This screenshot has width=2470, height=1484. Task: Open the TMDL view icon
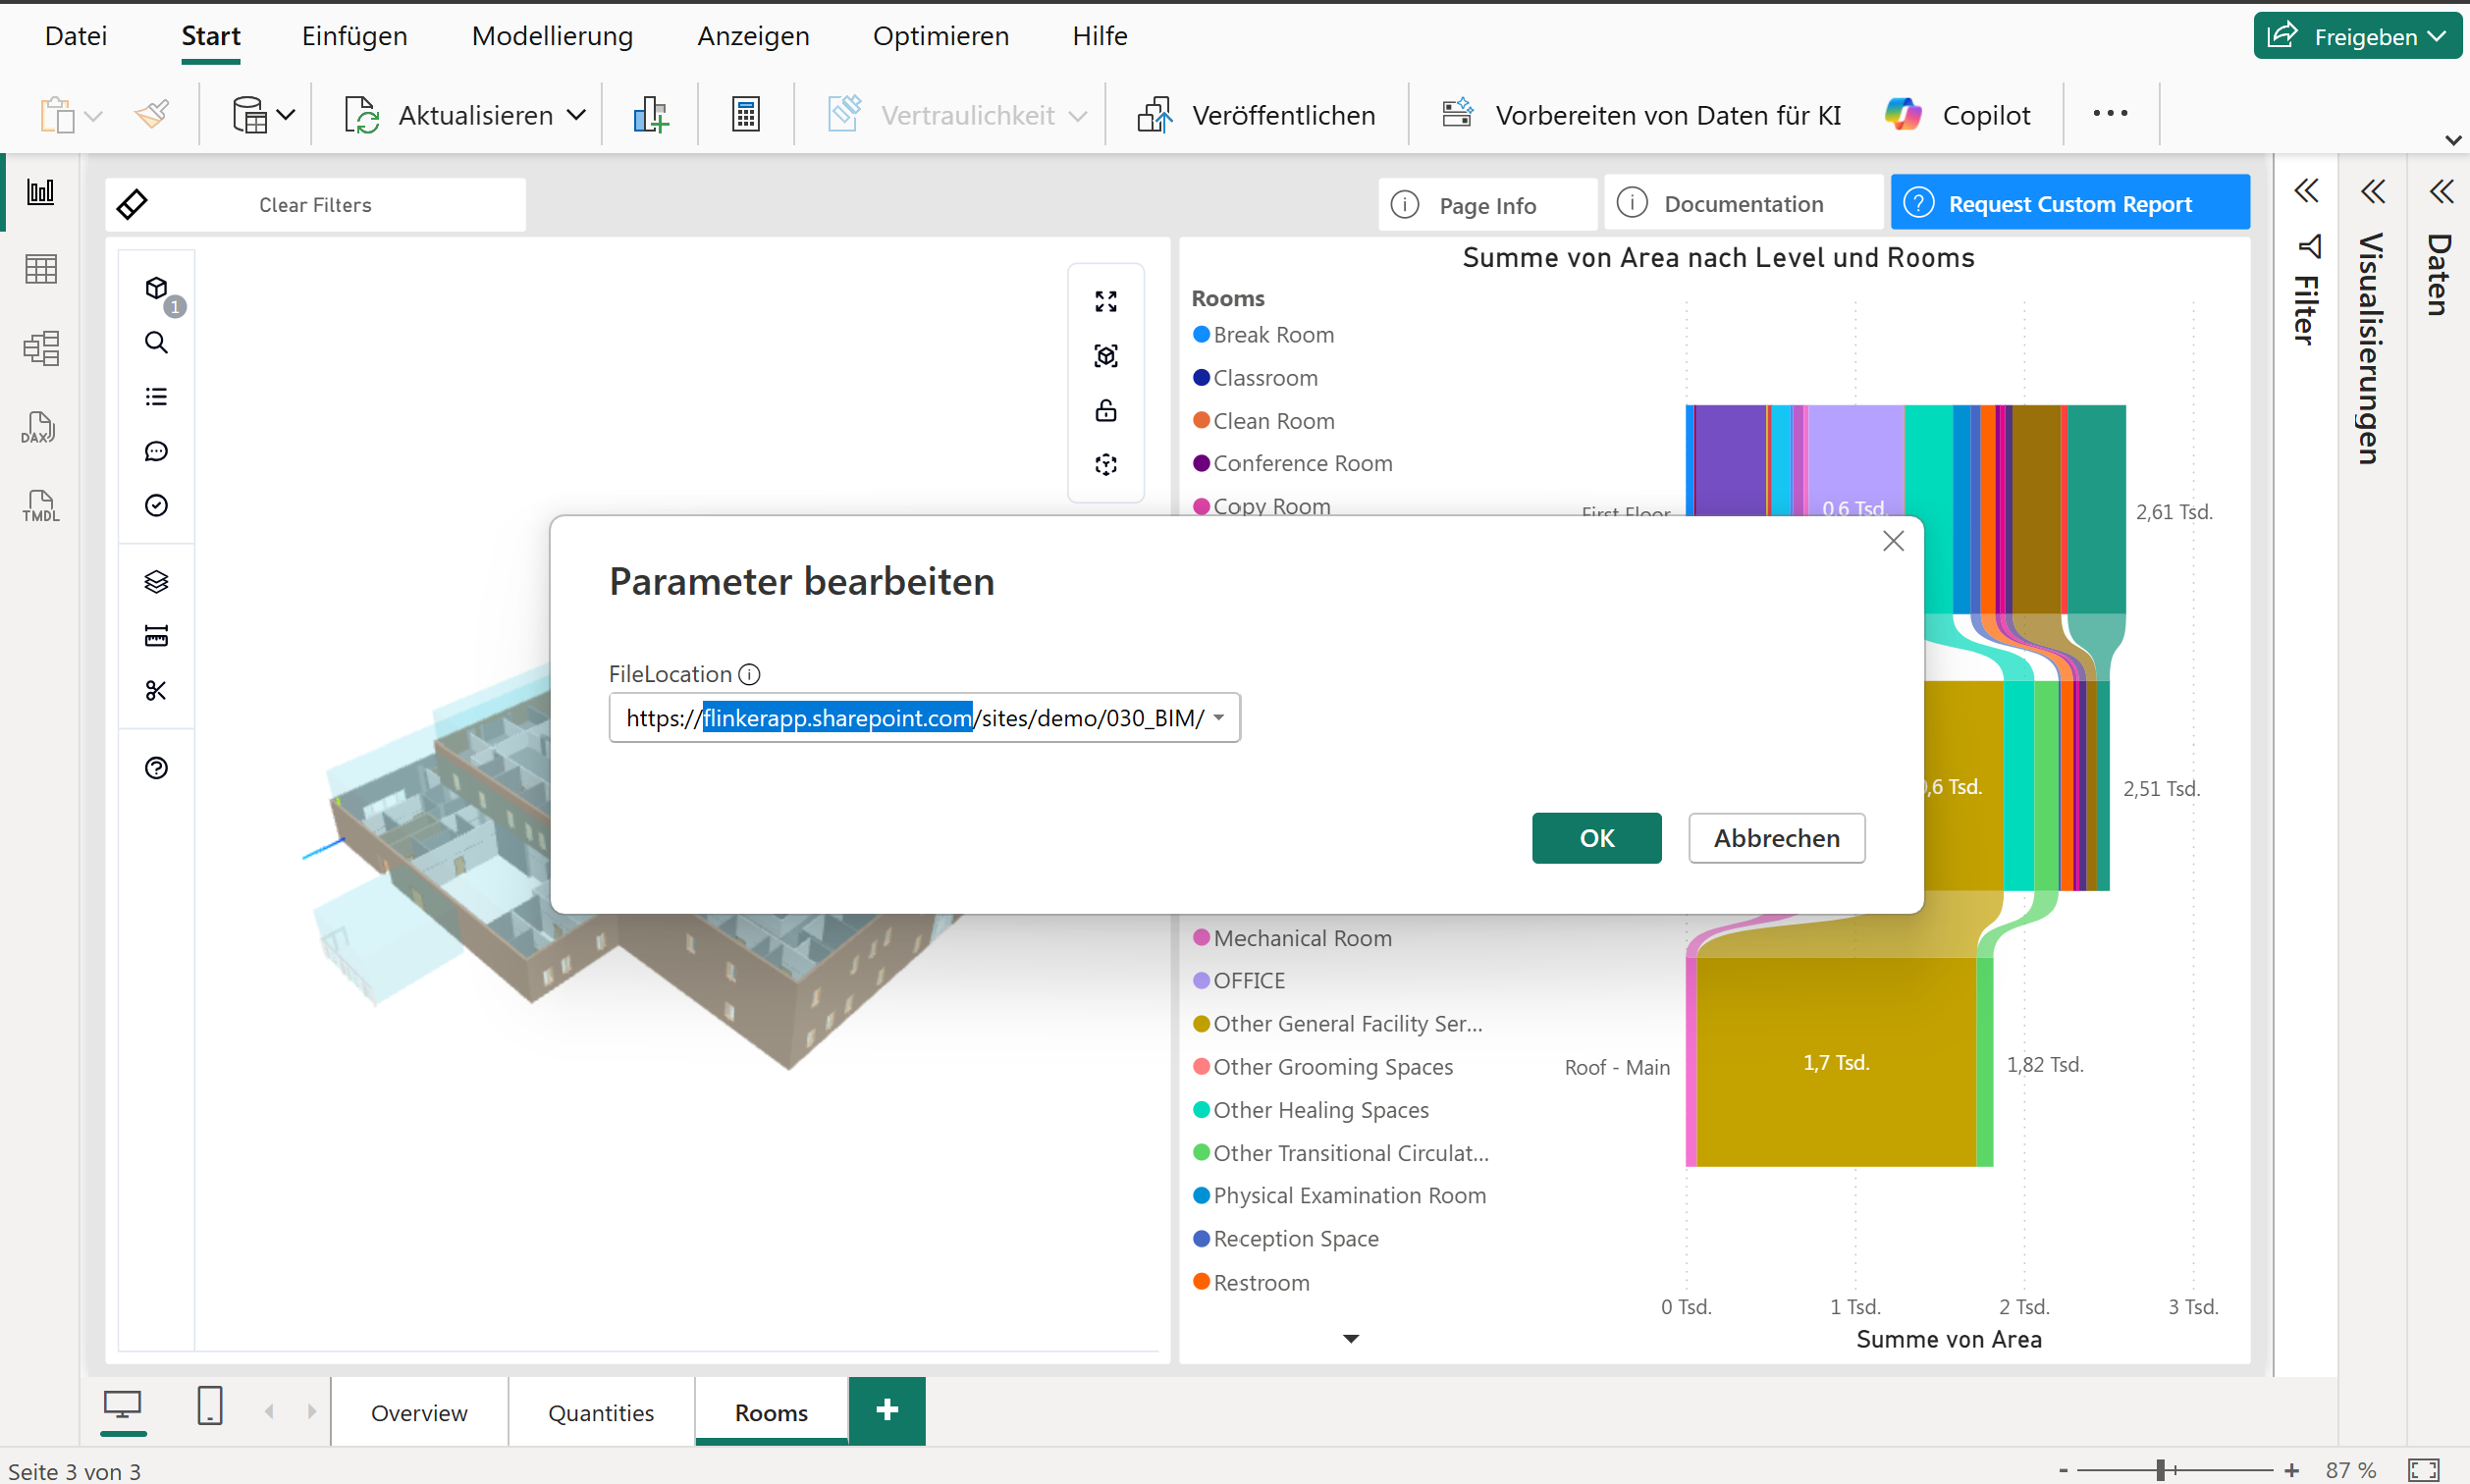(x=40, y=506)
